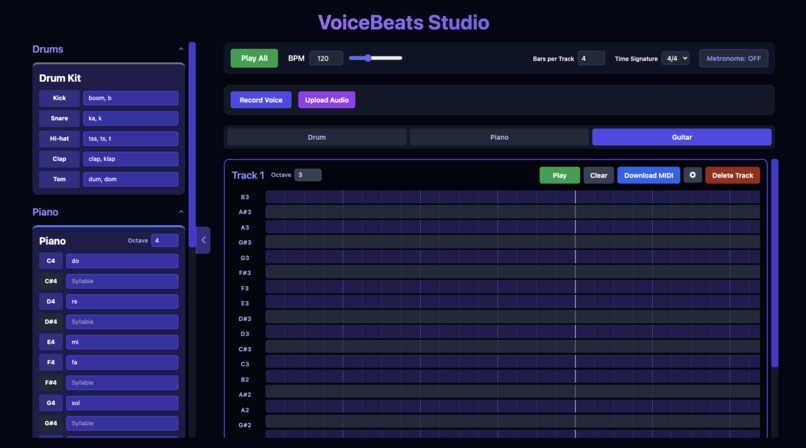
Task: Click the Hi-hat drum label button
Action: pos(59,139)
